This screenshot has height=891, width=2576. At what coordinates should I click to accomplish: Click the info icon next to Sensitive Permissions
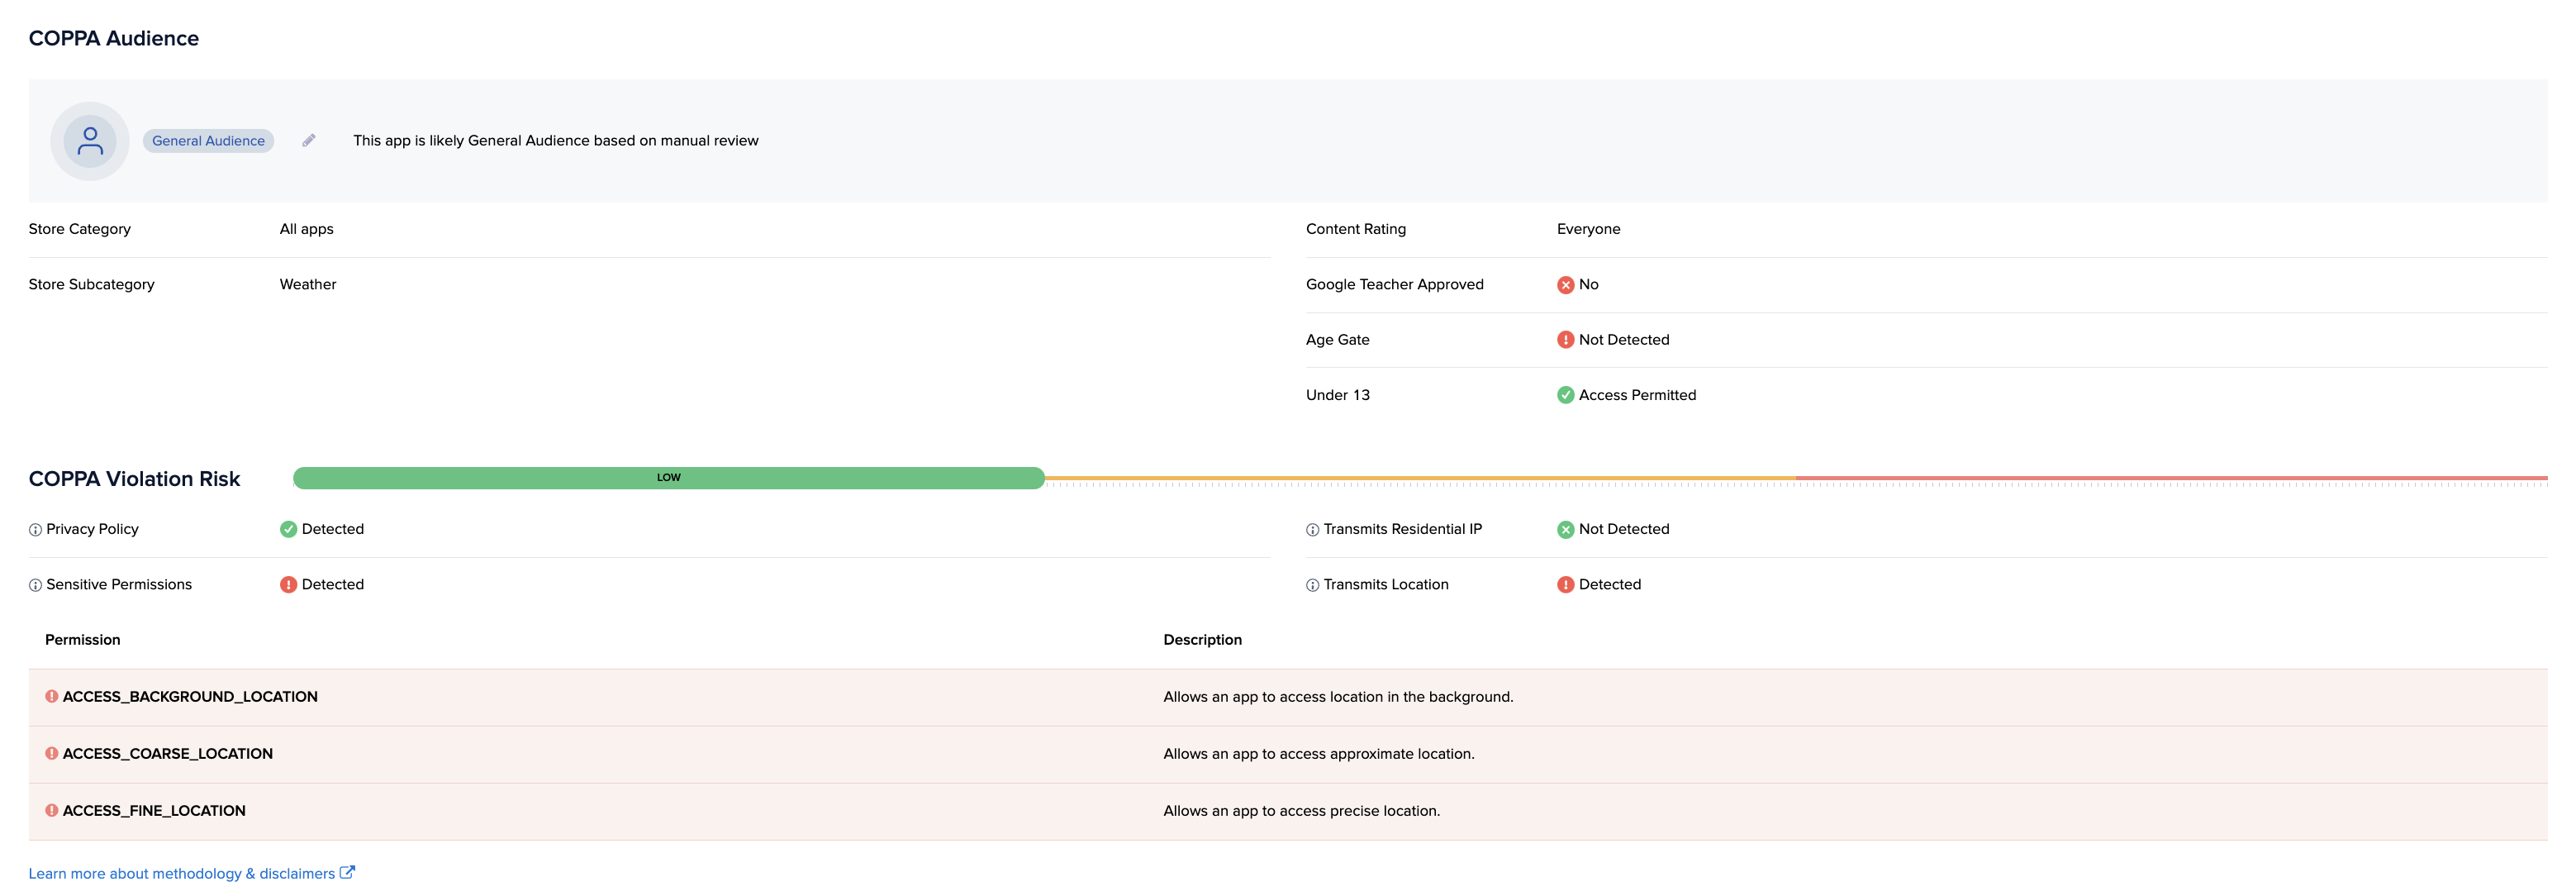(35, 585)
